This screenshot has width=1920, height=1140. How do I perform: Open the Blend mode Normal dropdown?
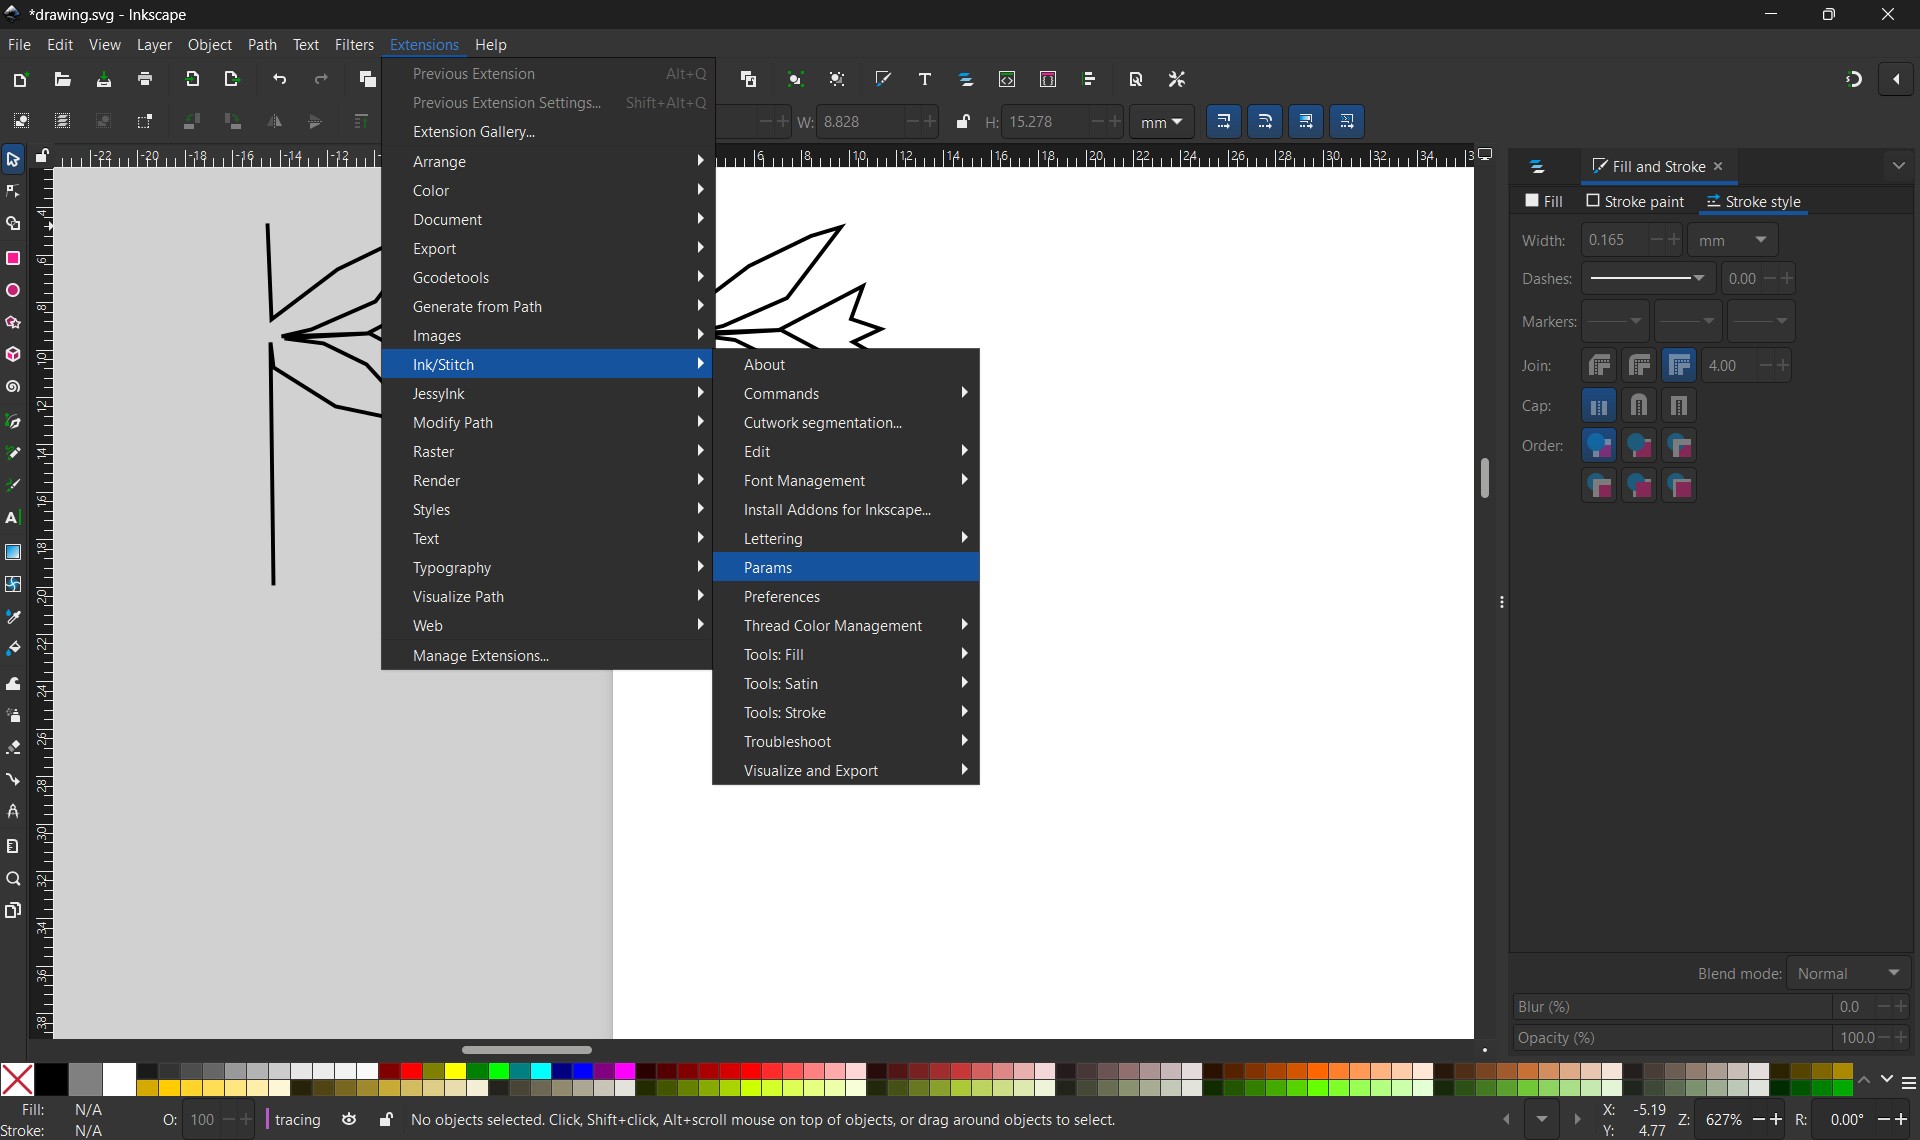(x=1849, y=973)
